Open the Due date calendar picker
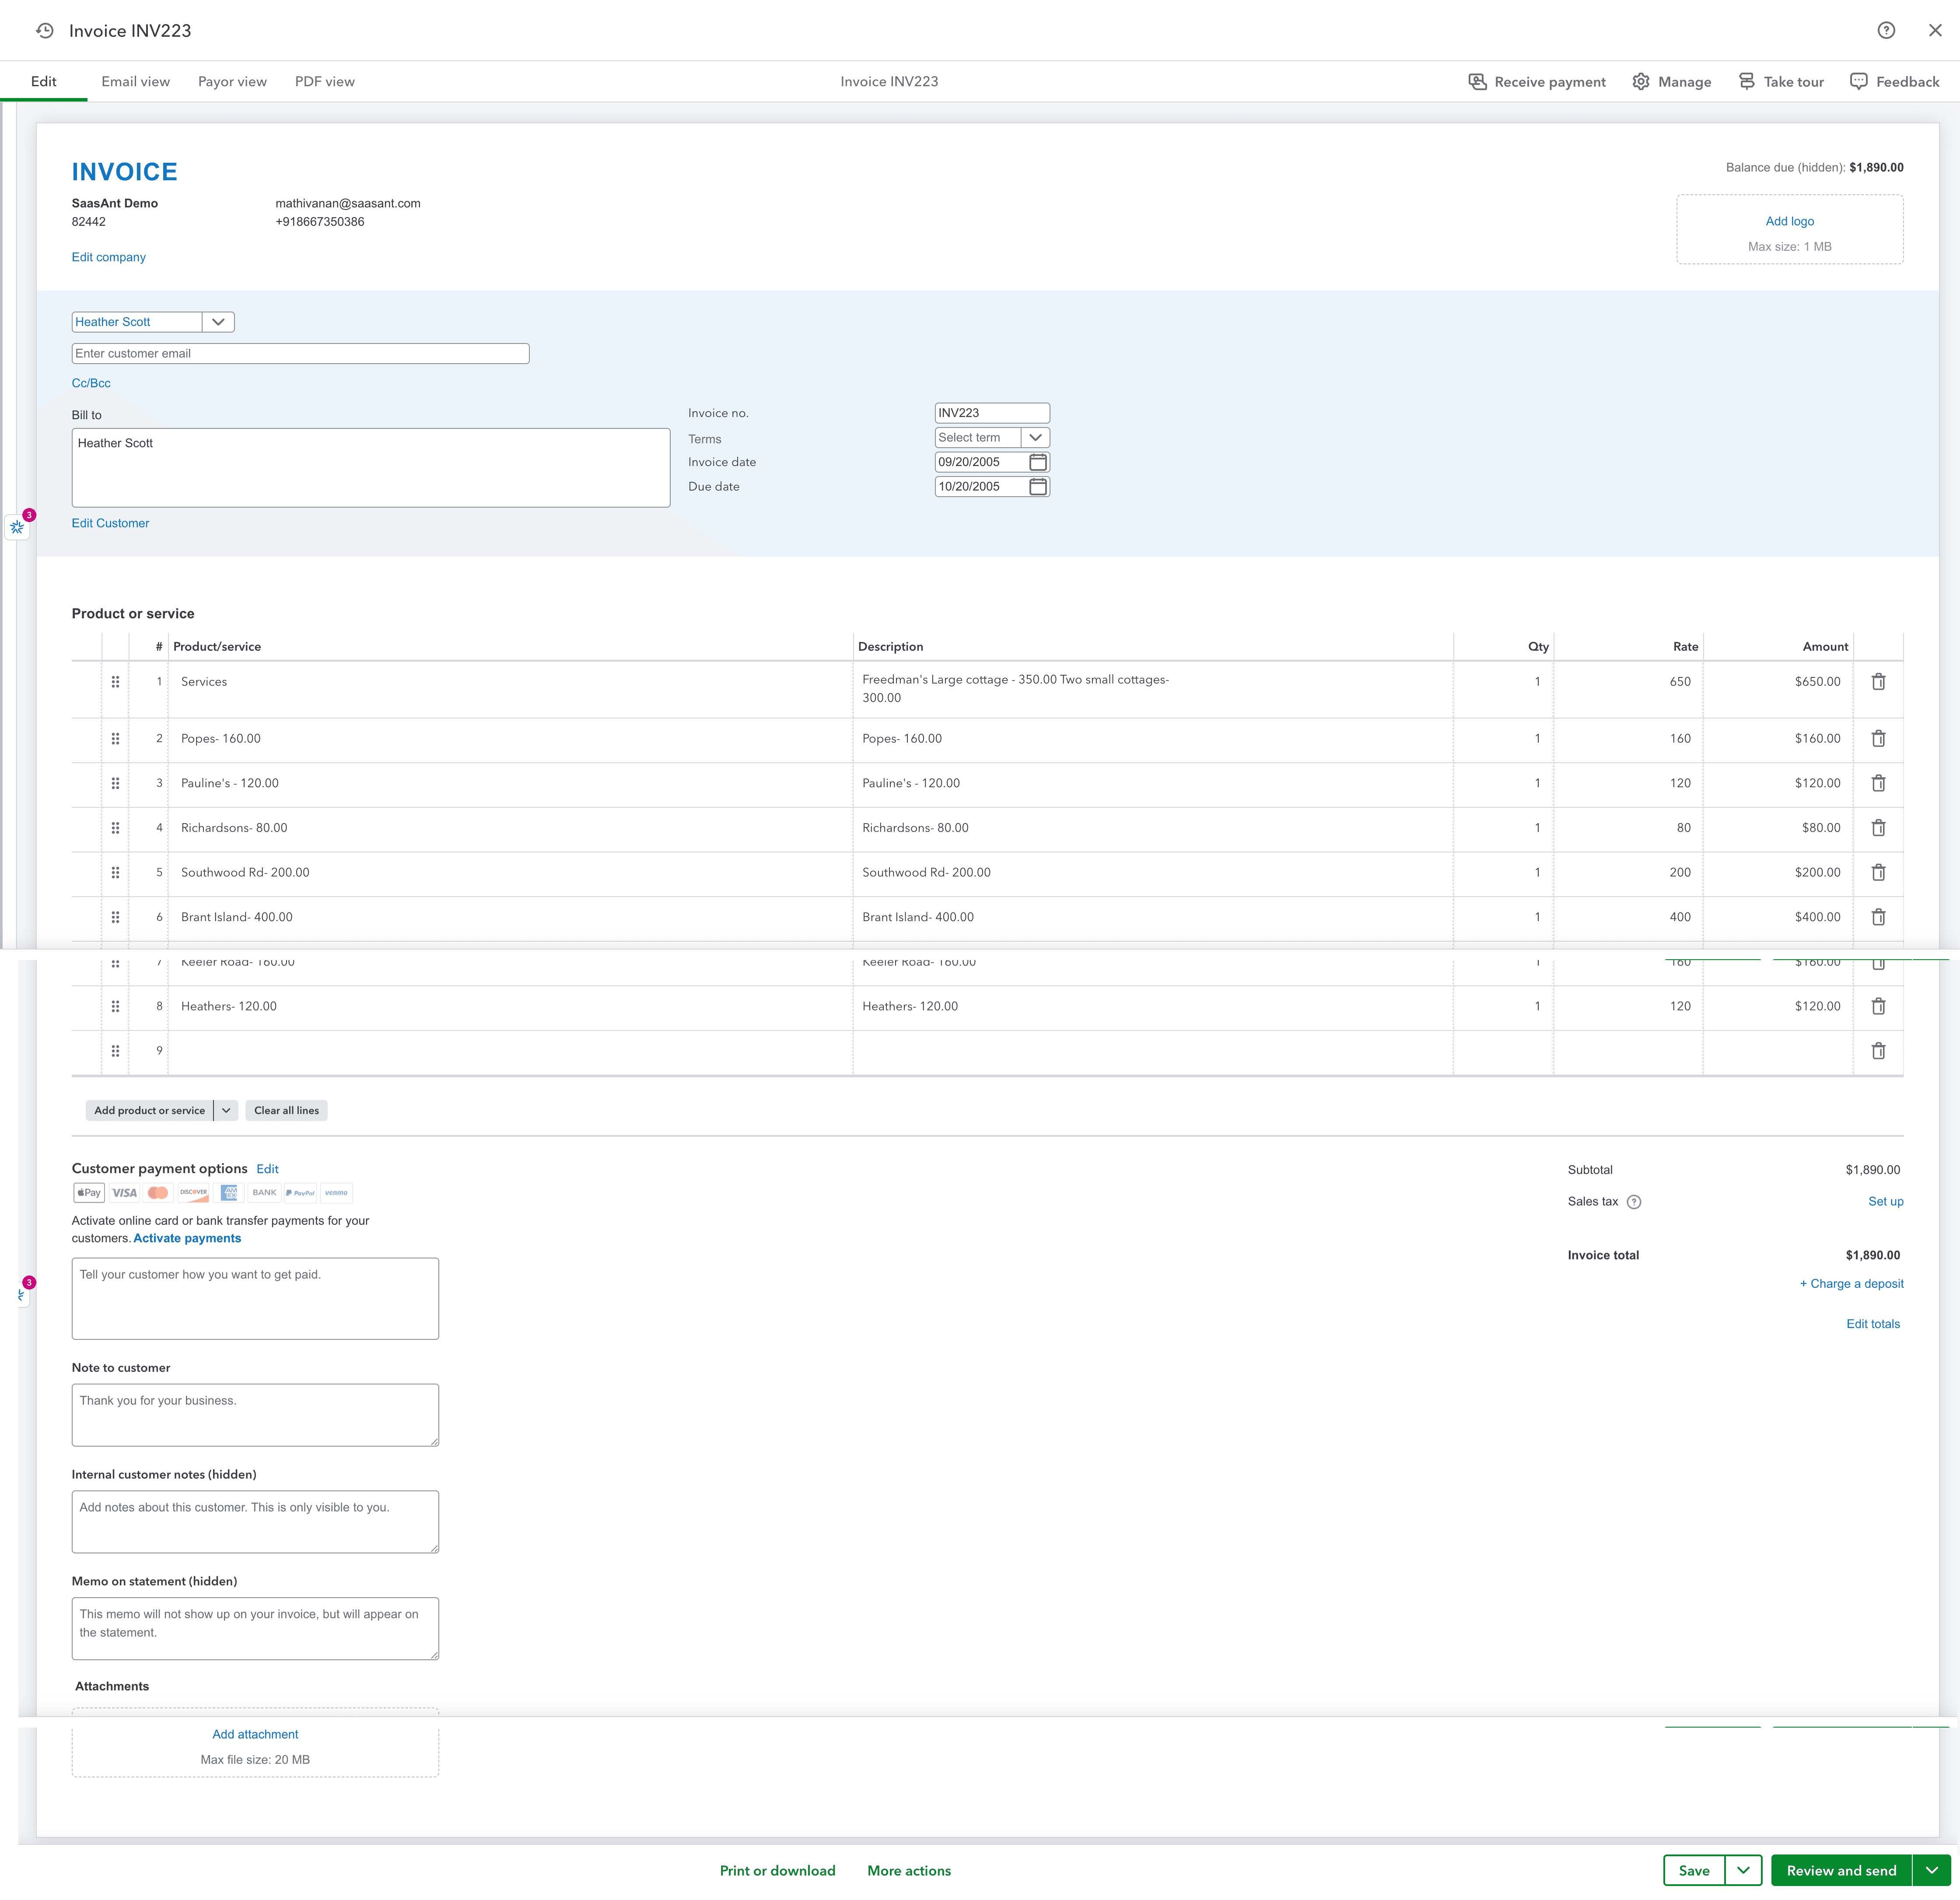The height and width of the screenshot is (1900, 1960). point(1038,487)
